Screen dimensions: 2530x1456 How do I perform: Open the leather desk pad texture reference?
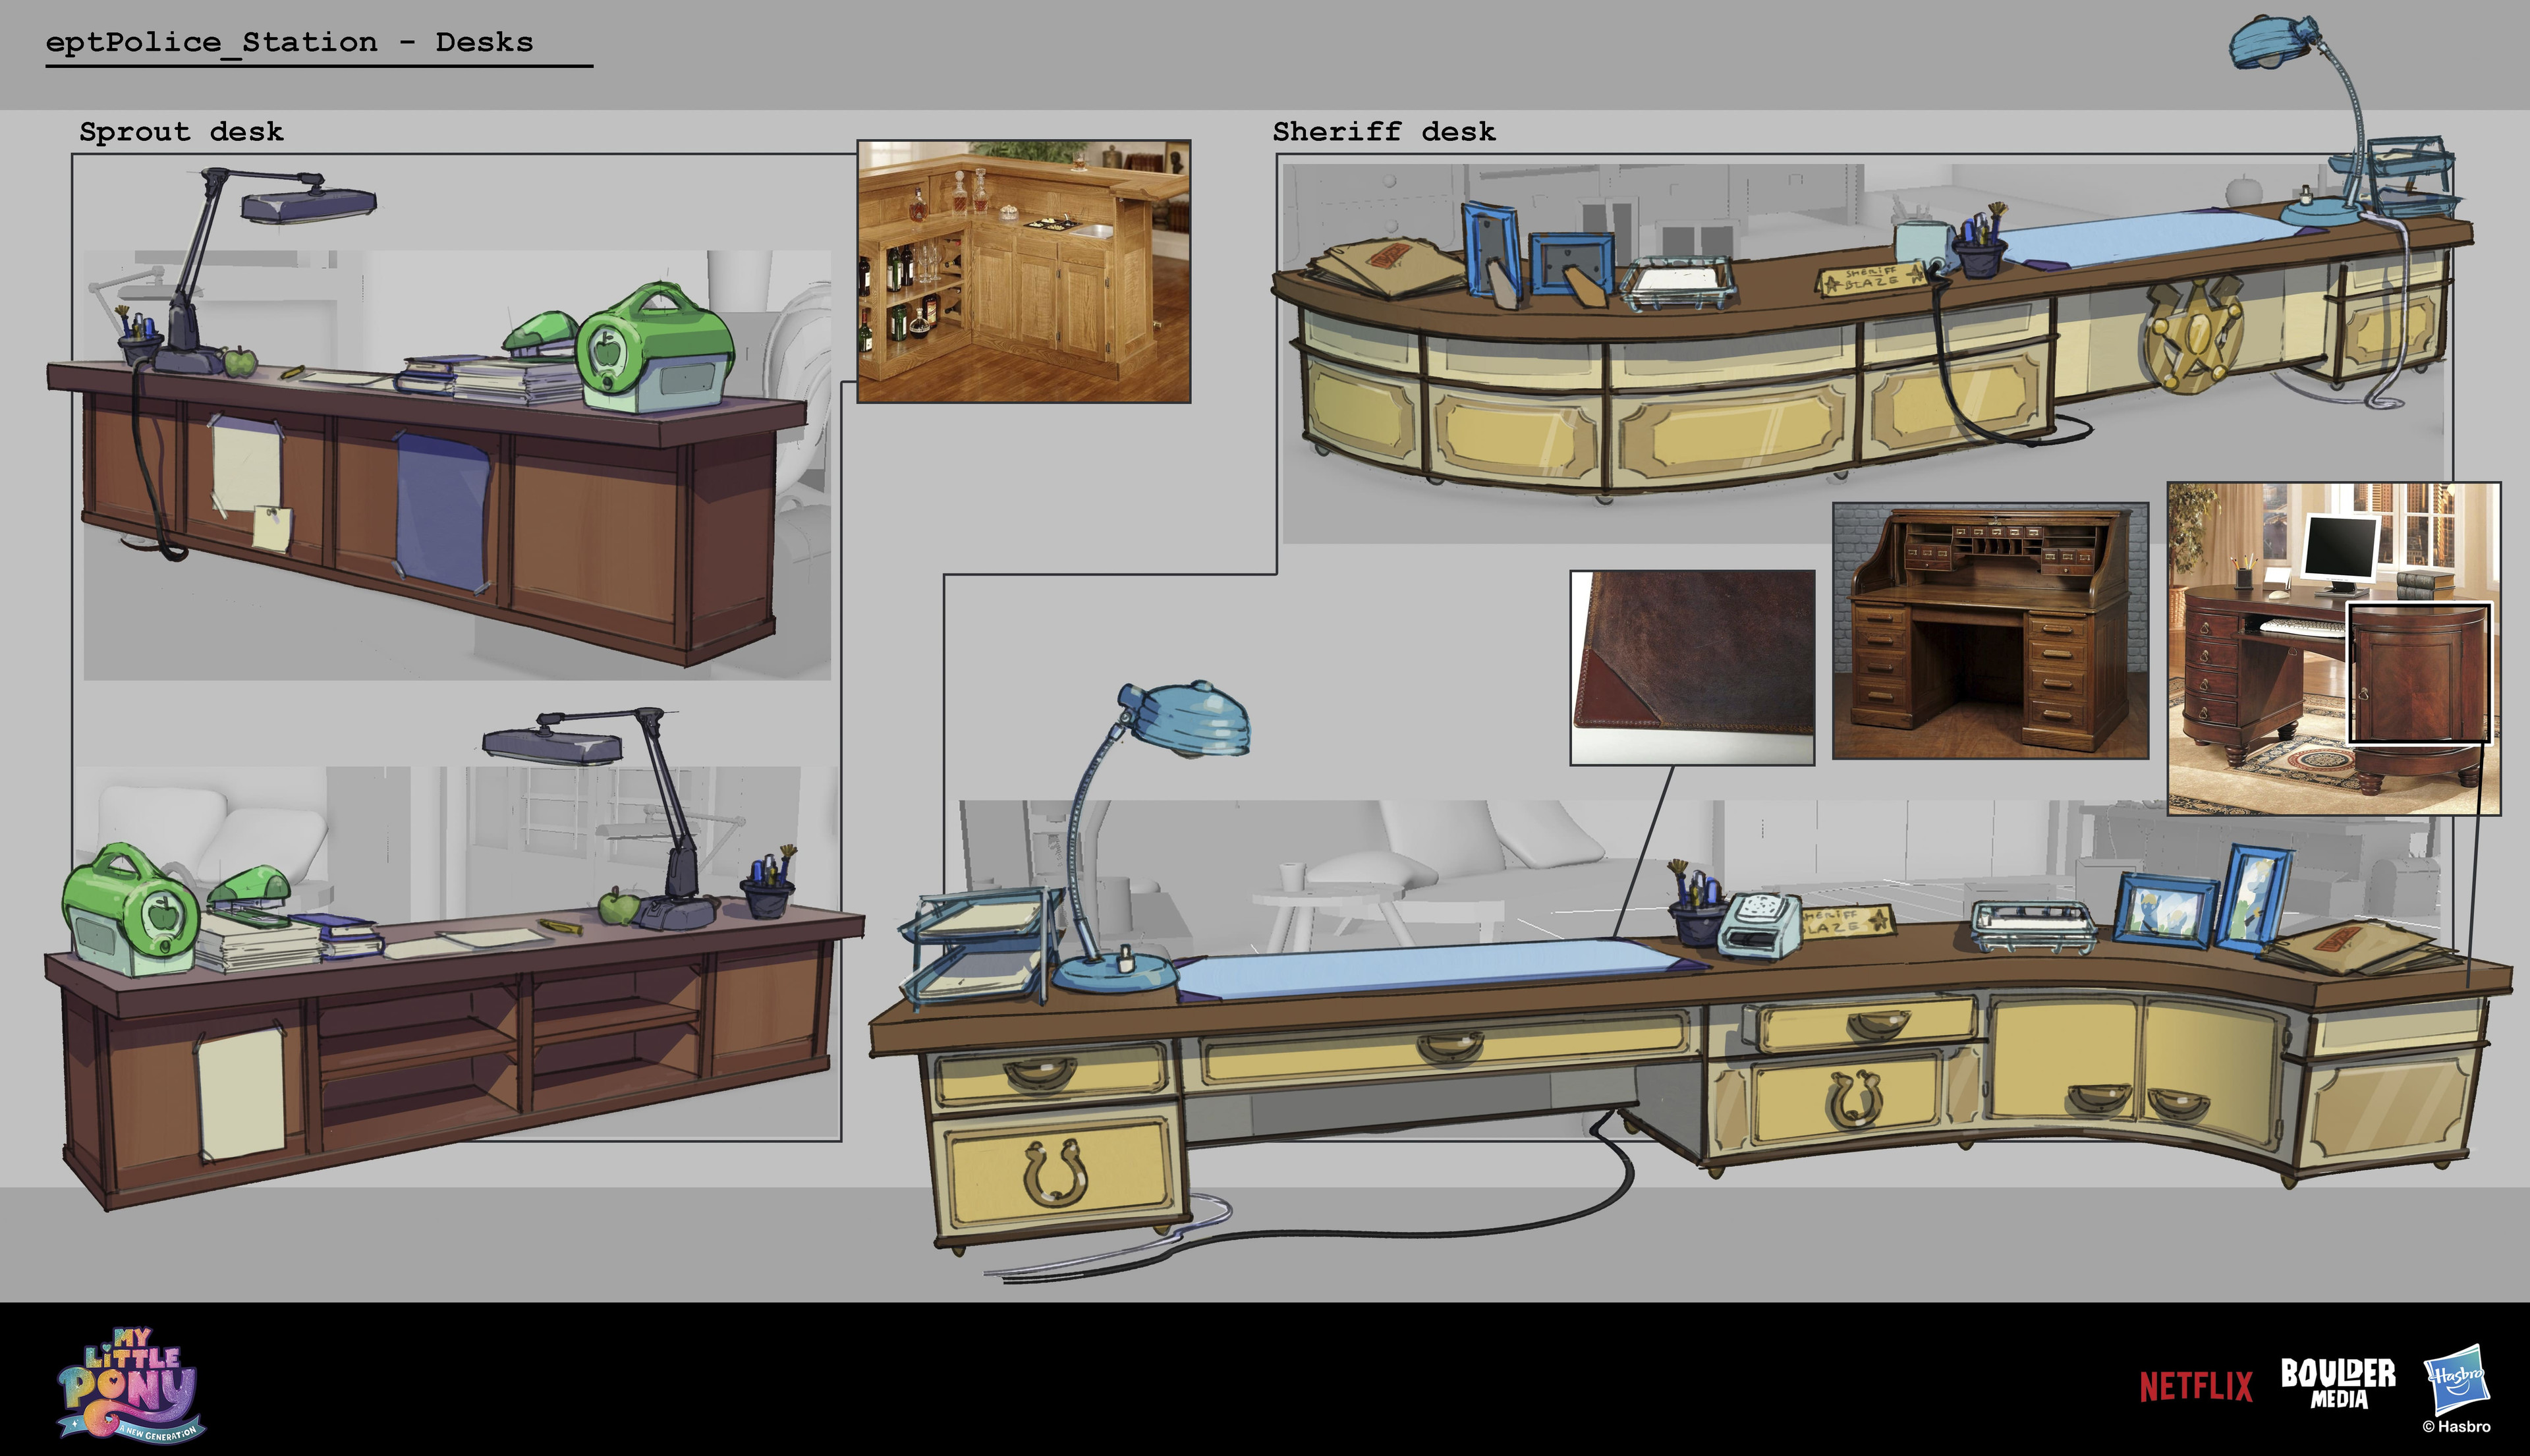coord(1692,667)
